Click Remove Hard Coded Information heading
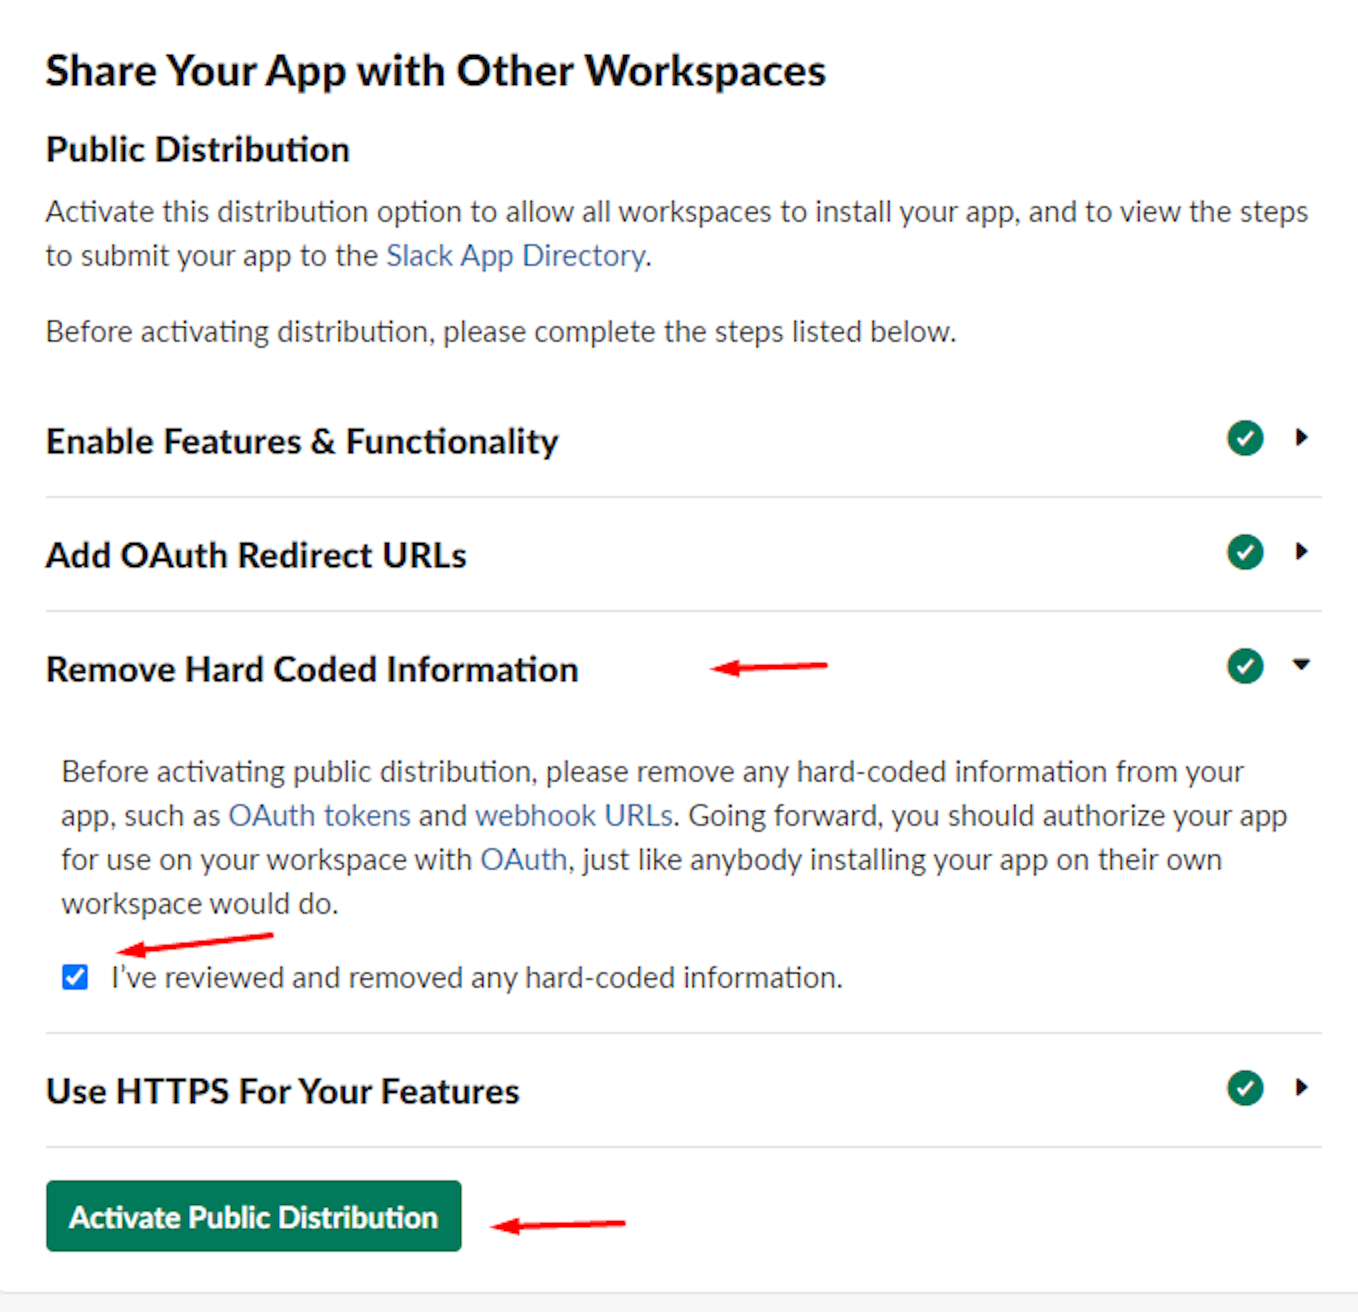Image resolution: width=1358 pixels, height=1312 pixels. click(312, 670)
